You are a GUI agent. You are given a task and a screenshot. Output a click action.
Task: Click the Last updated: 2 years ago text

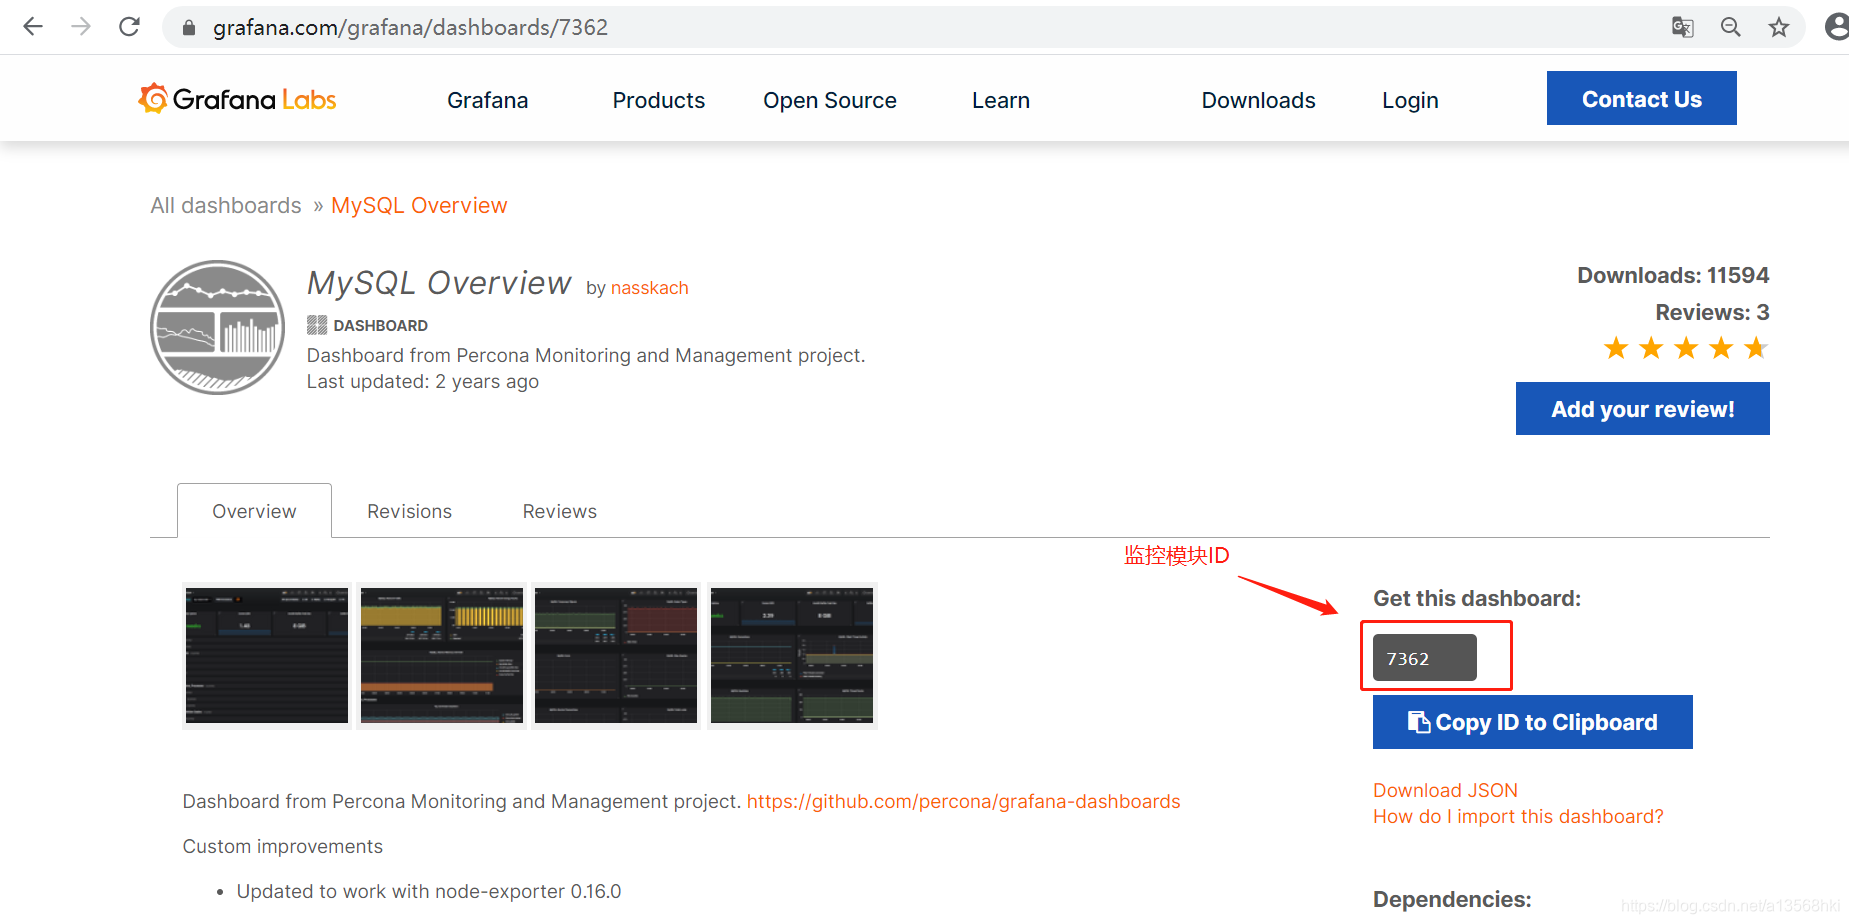pyautogui.click(x=423, y=381)
